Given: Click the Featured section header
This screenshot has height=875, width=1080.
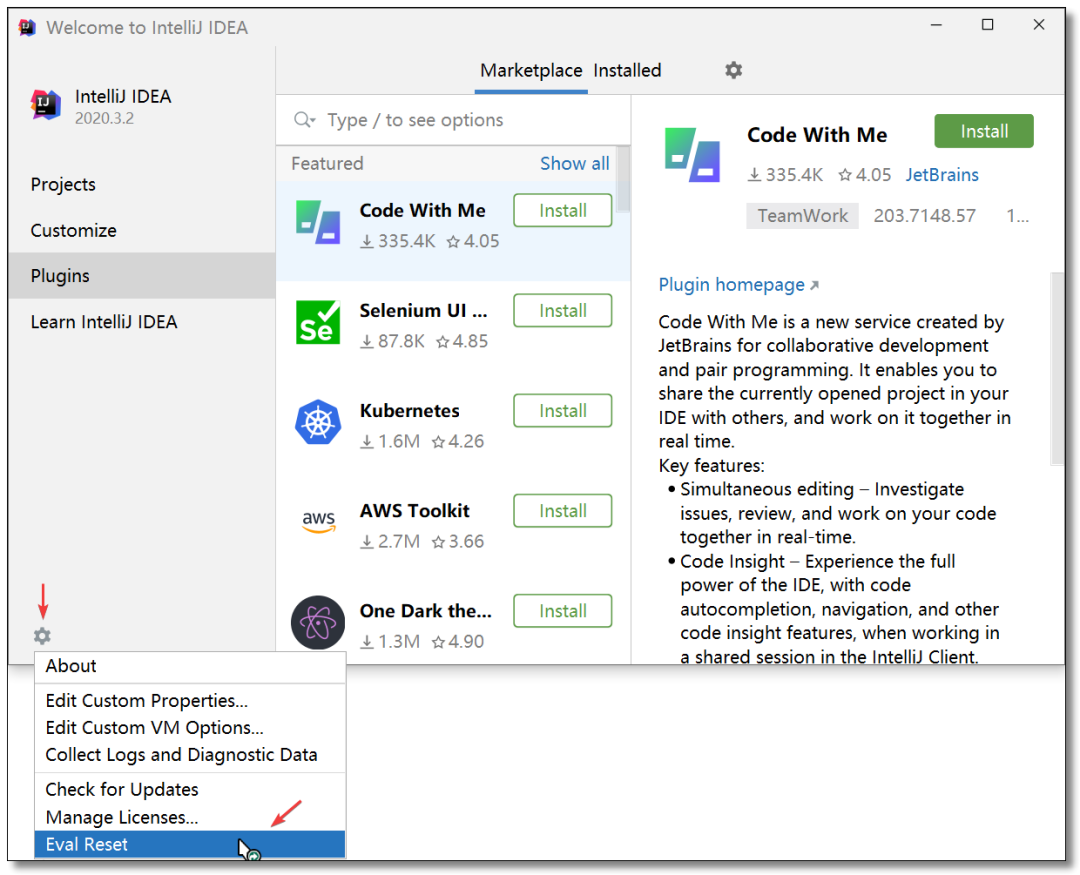Looking at the screenshot, I should 327,163.
